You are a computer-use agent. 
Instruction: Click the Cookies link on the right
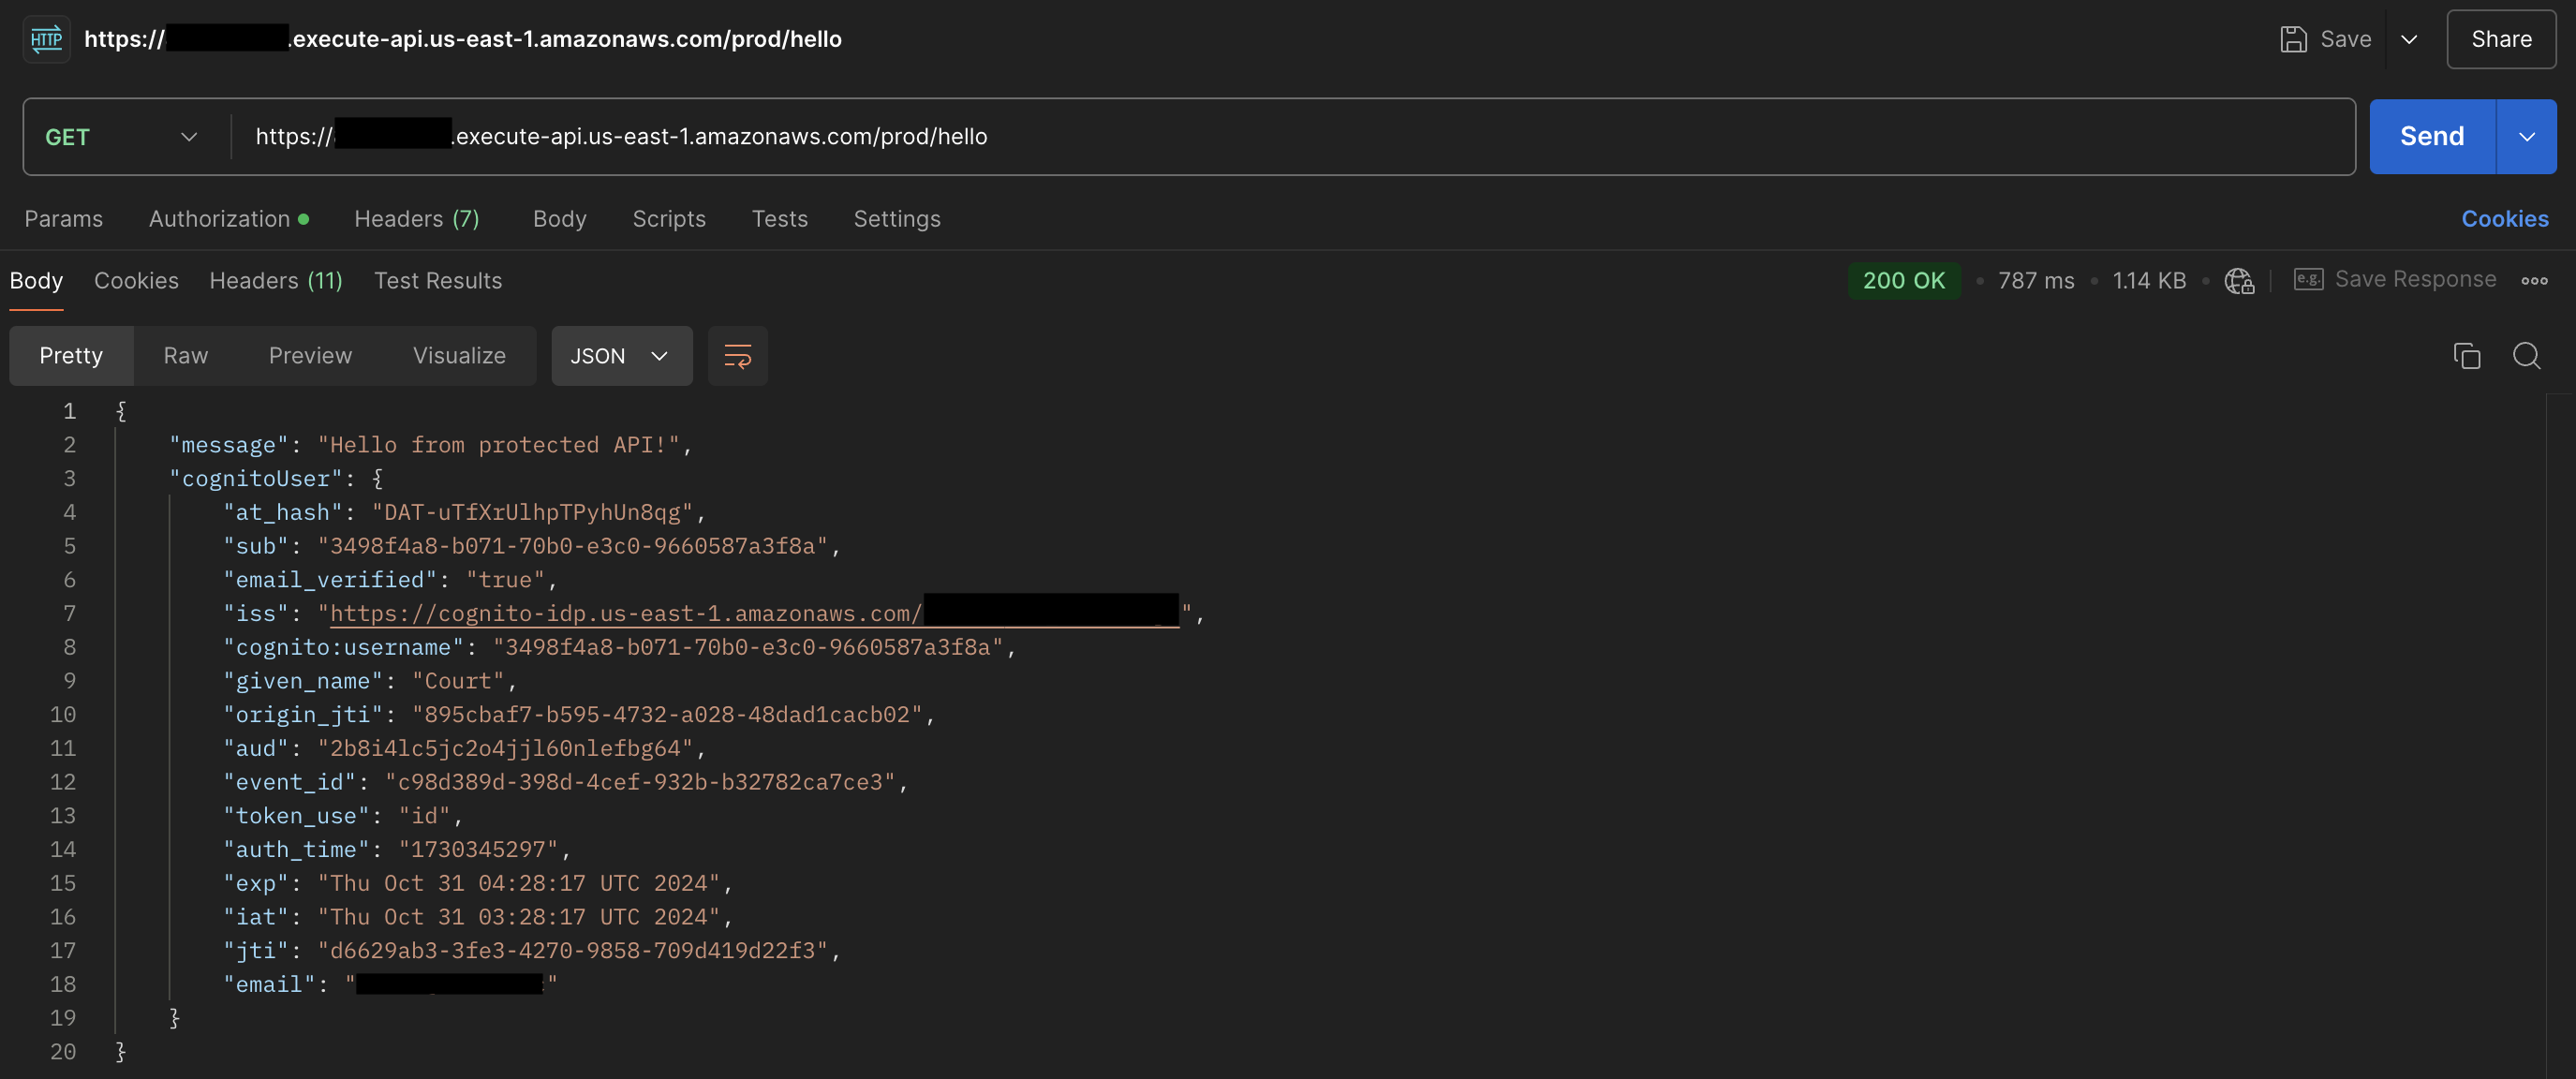tap(2505, 219)
